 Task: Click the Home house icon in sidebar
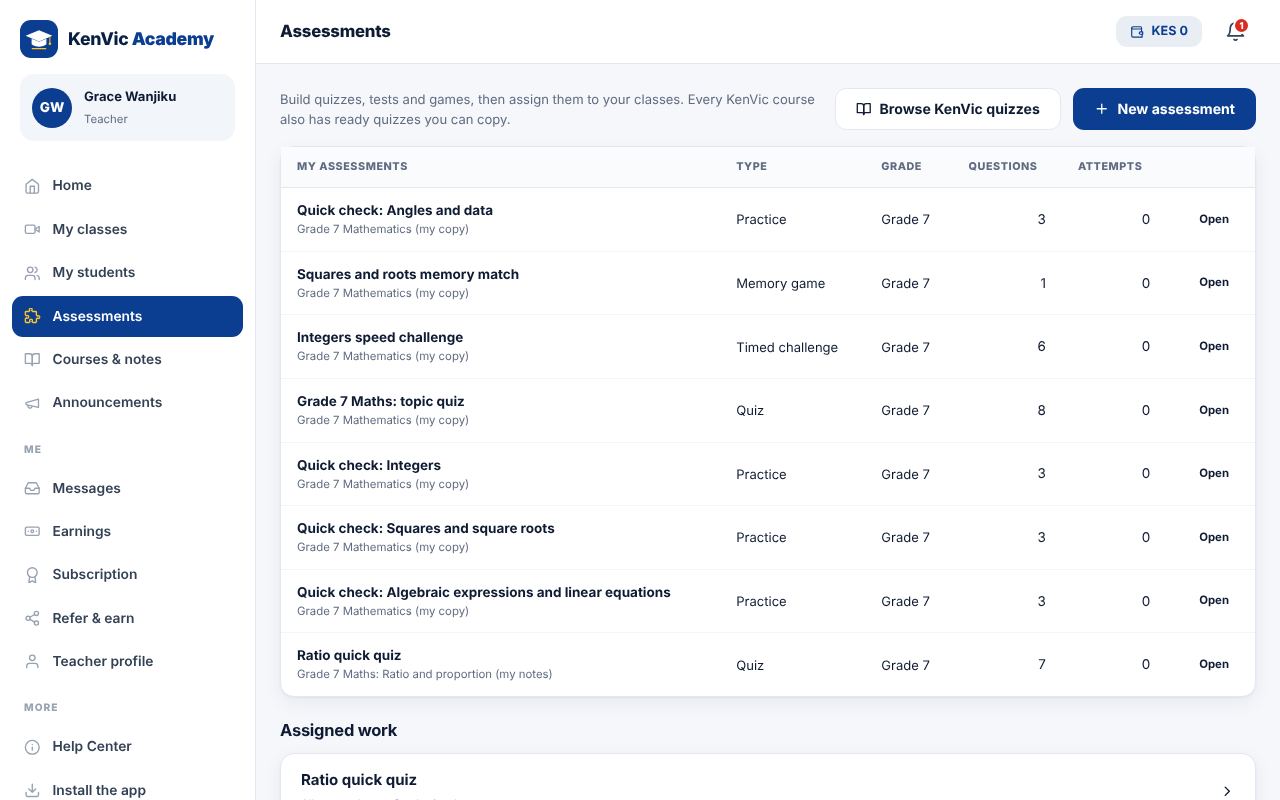pos(32,186)
